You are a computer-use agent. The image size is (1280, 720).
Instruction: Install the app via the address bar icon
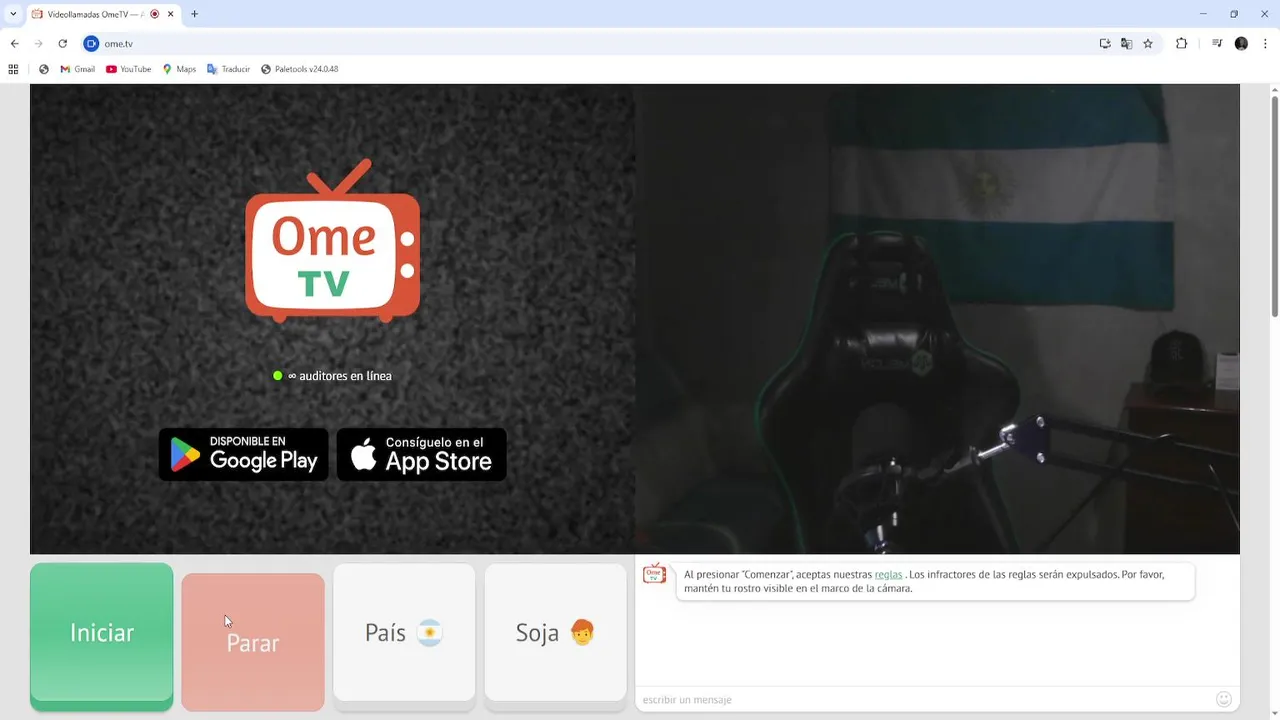[1105, 44]
